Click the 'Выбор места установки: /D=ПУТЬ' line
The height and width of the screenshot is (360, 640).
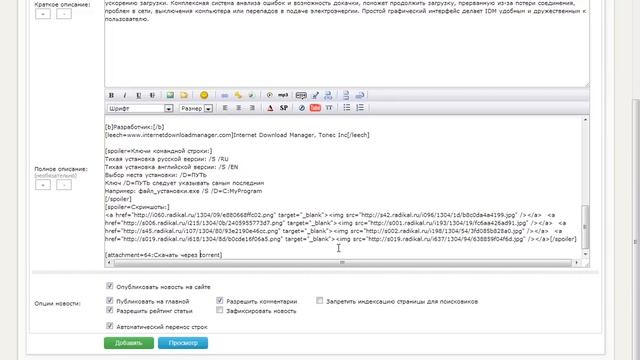156,175
